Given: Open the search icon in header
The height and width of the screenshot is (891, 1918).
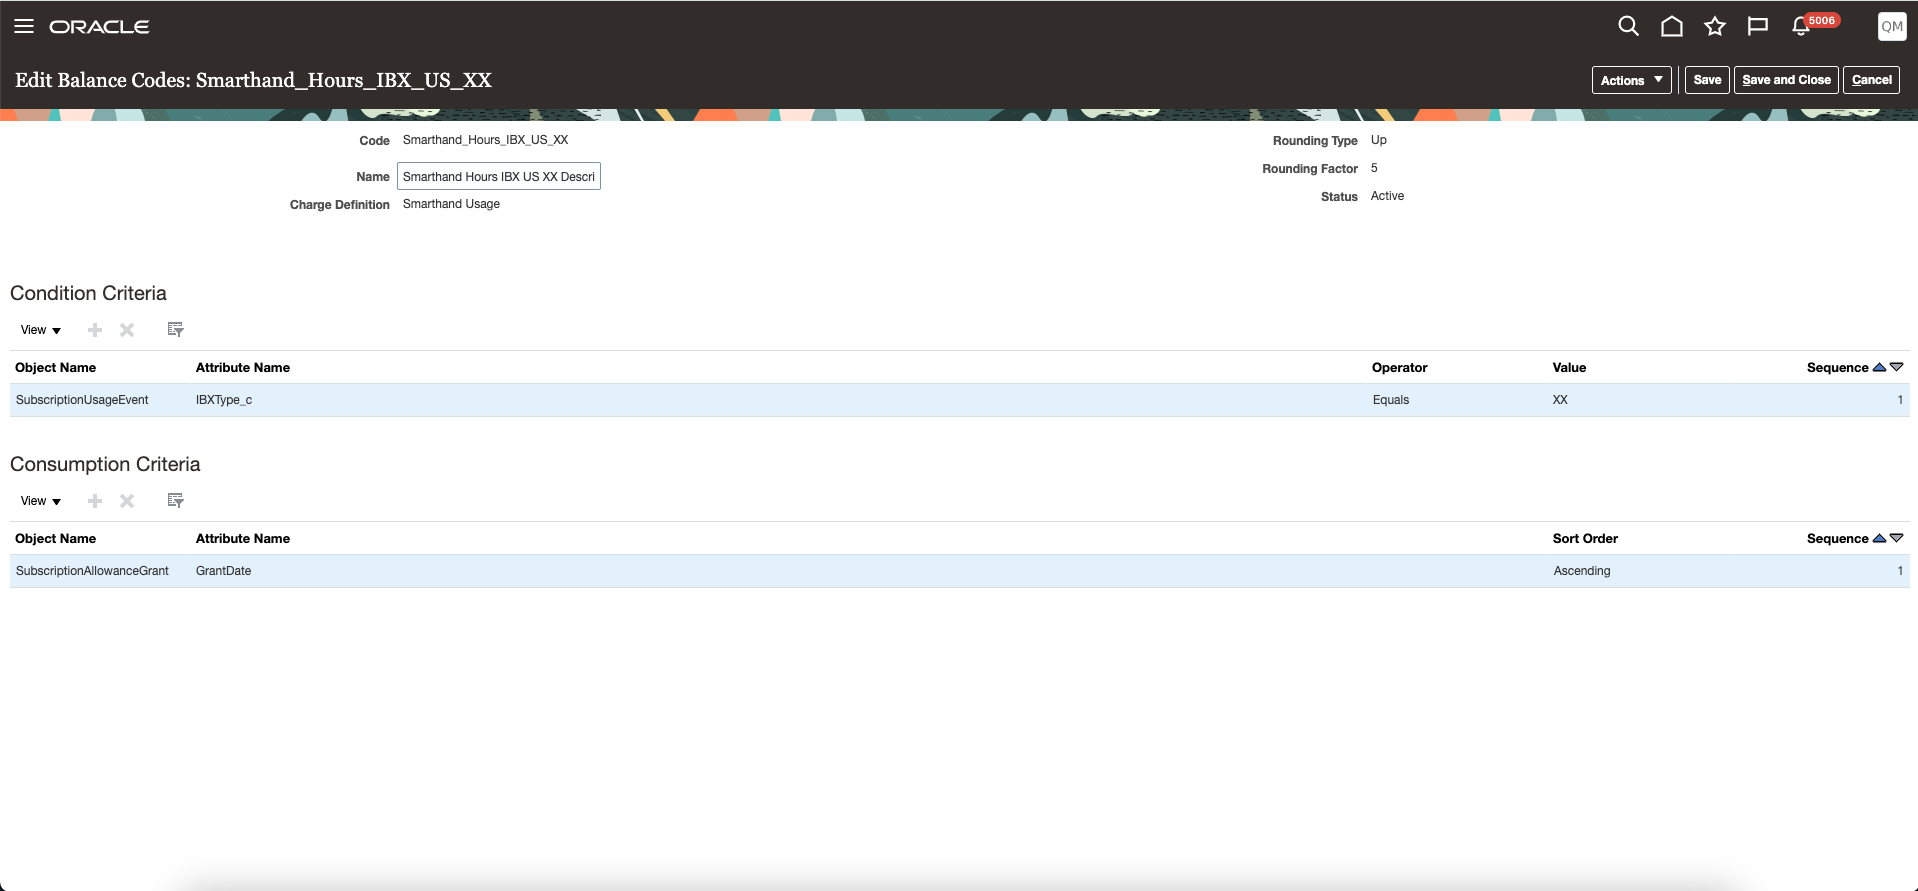Looking at the screenshot, I should pyautogui.click(x=1628, y=26).
